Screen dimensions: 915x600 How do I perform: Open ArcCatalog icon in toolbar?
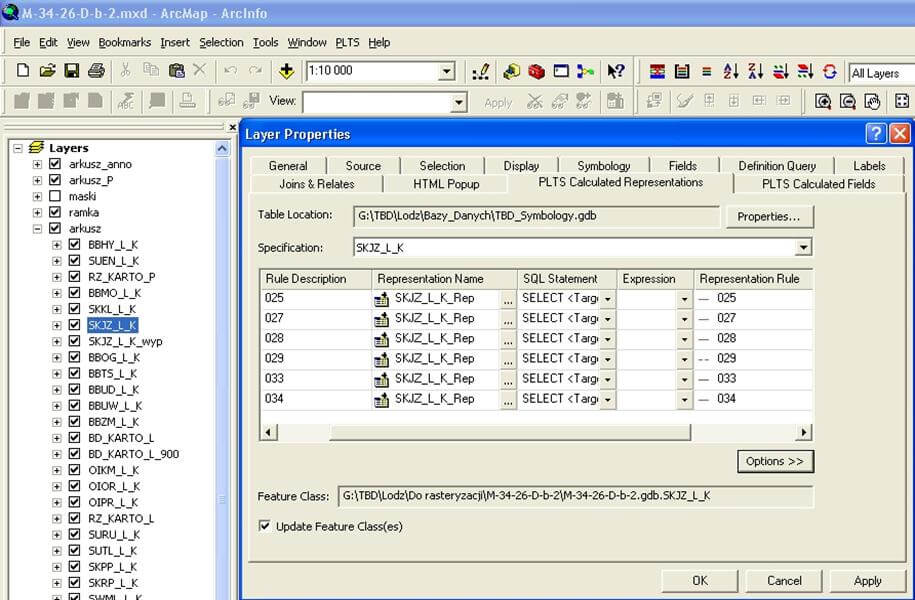pyautogui.click(x=512, y=71)
